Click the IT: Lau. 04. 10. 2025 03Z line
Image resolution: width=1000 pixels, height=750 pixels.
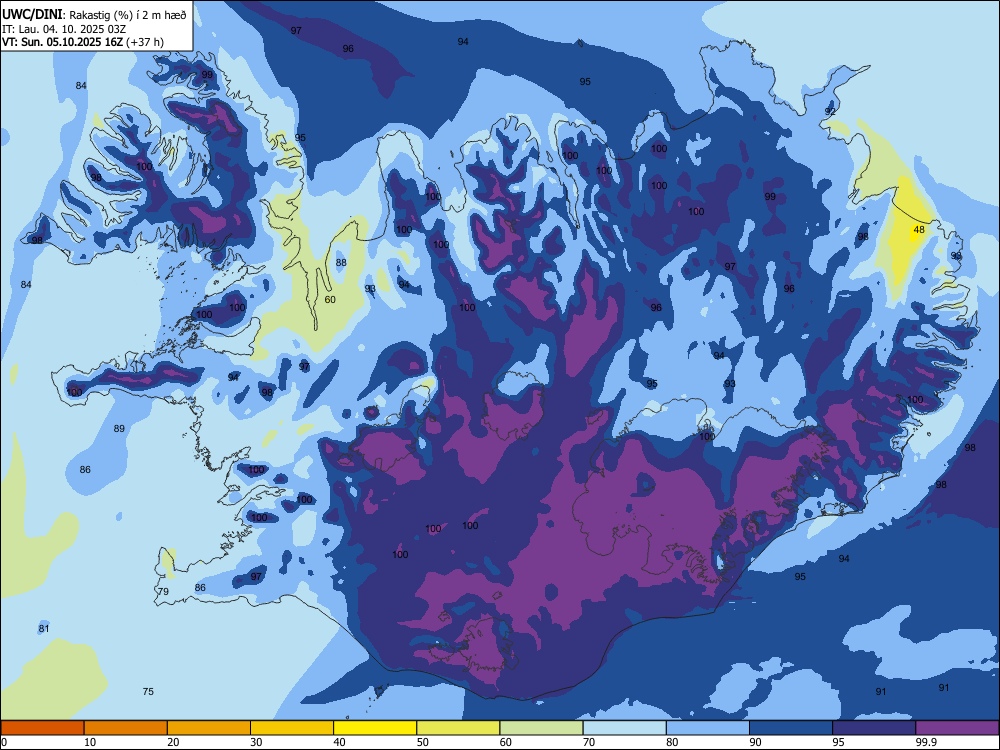[x=64, y=29]
